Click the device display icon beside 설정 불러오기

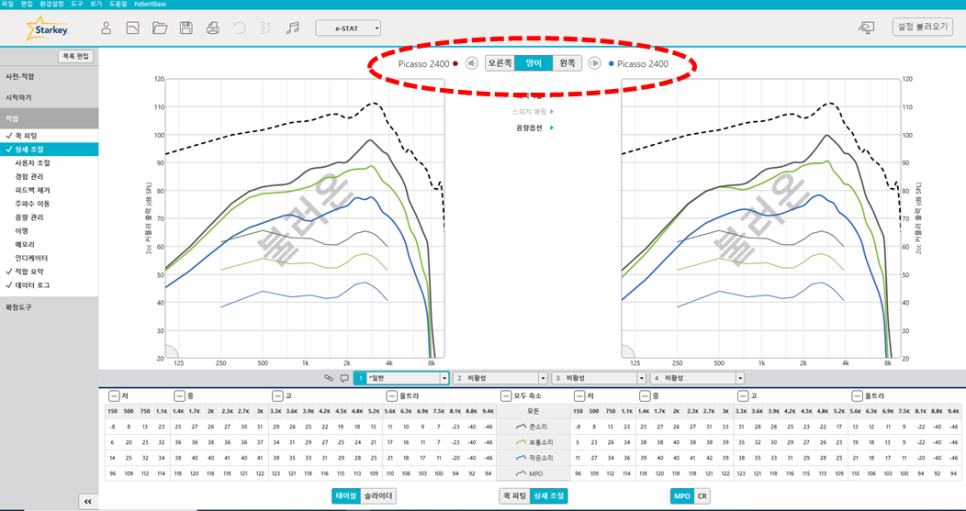click(x=866, y=28)
